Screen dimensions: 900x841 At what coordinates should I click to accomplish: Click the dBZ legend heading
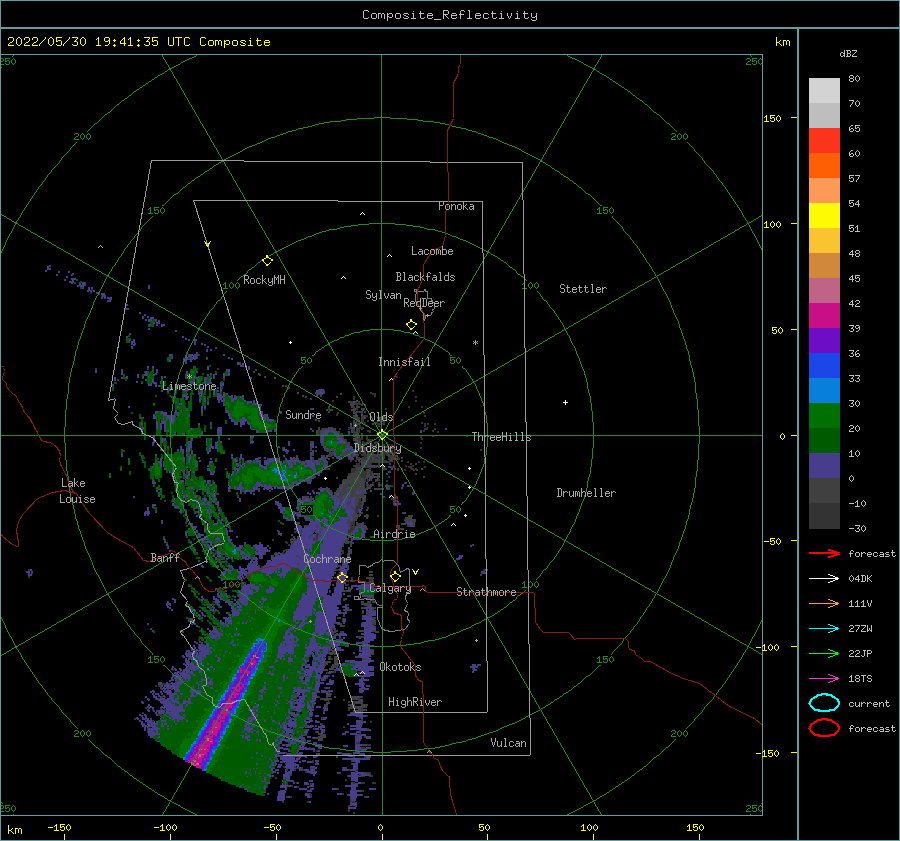click(x=848, y=54)
